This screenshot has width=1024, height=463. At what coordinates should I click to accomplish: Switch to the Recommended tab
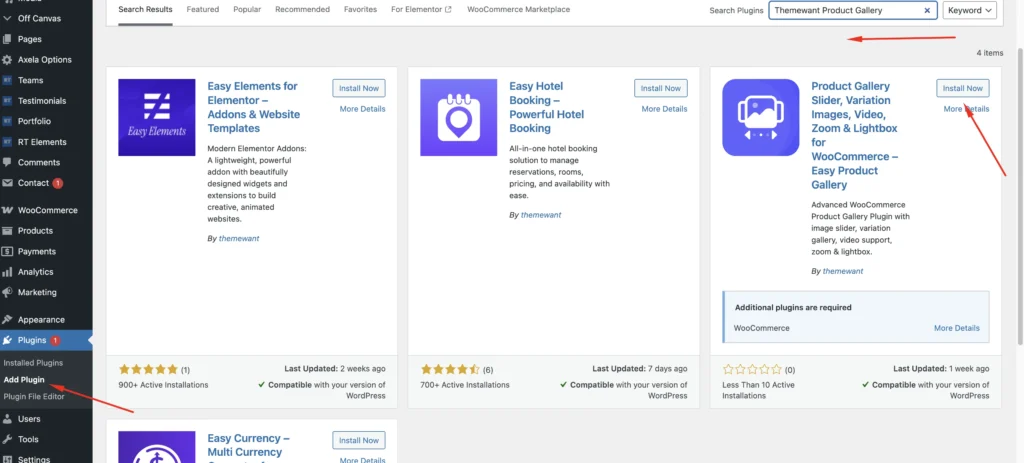tap(302, 10)
